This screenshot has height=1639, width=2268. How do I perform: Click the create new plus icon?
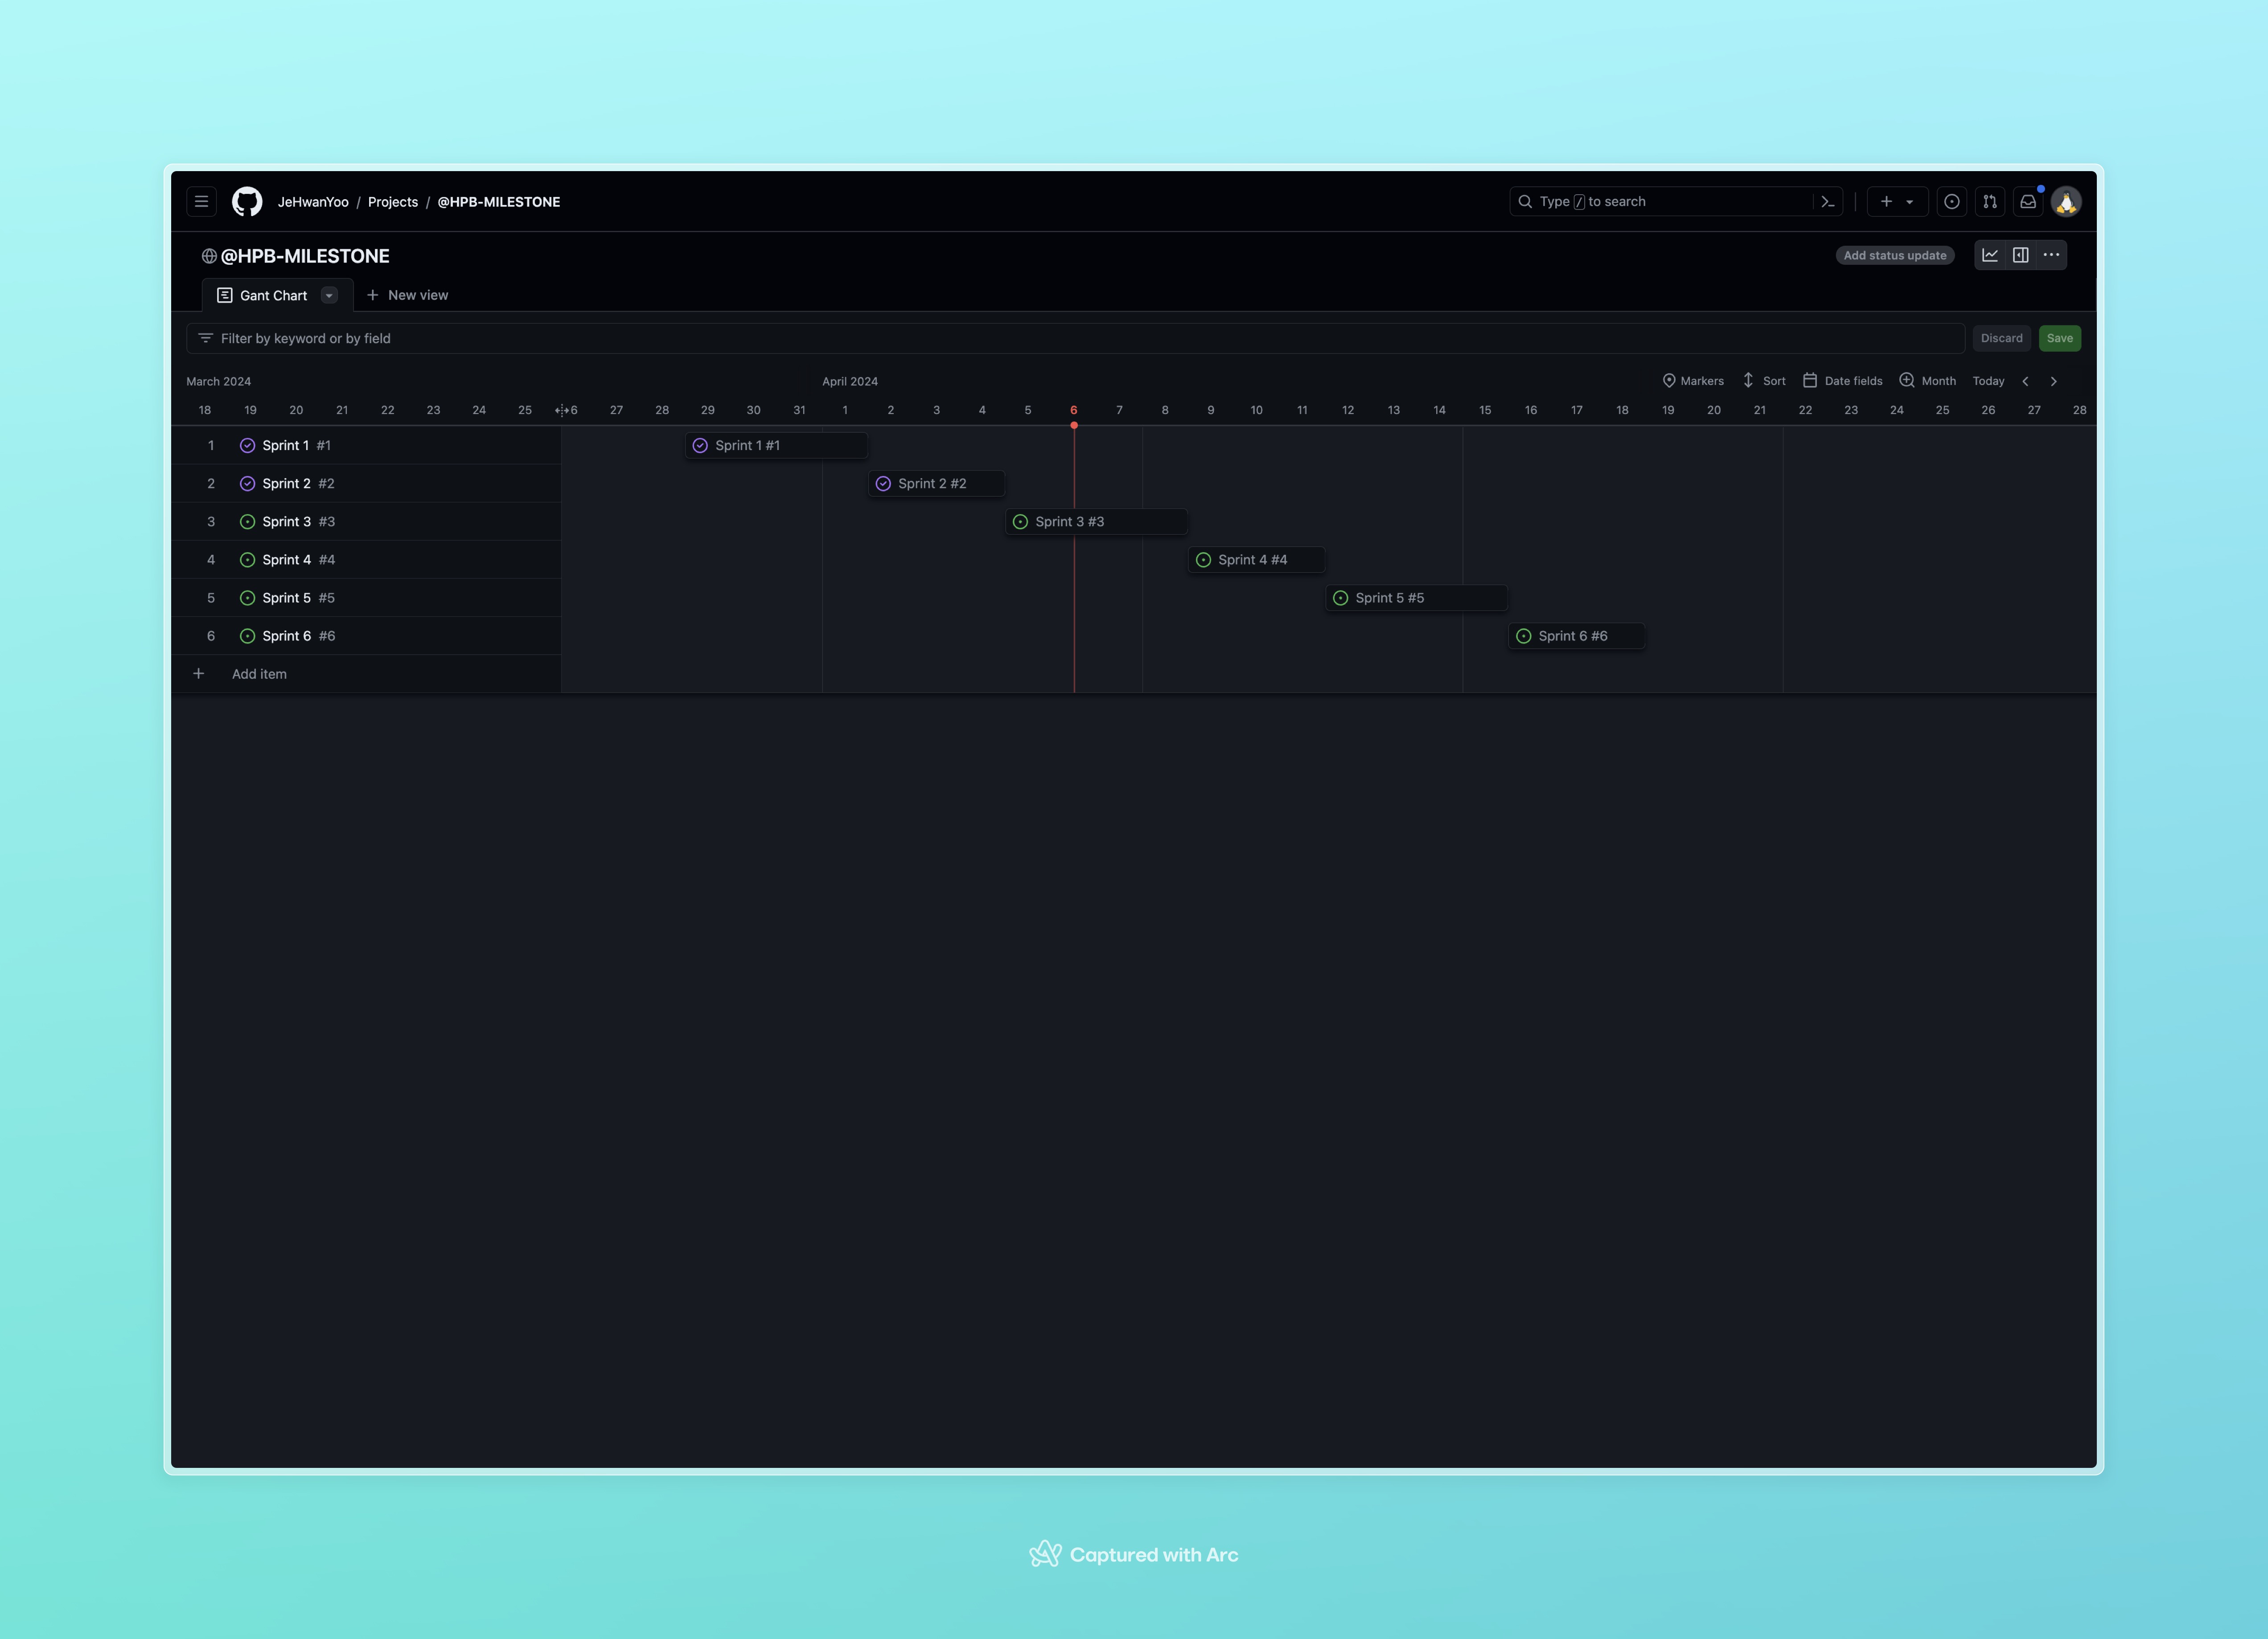coord(1886,201)
